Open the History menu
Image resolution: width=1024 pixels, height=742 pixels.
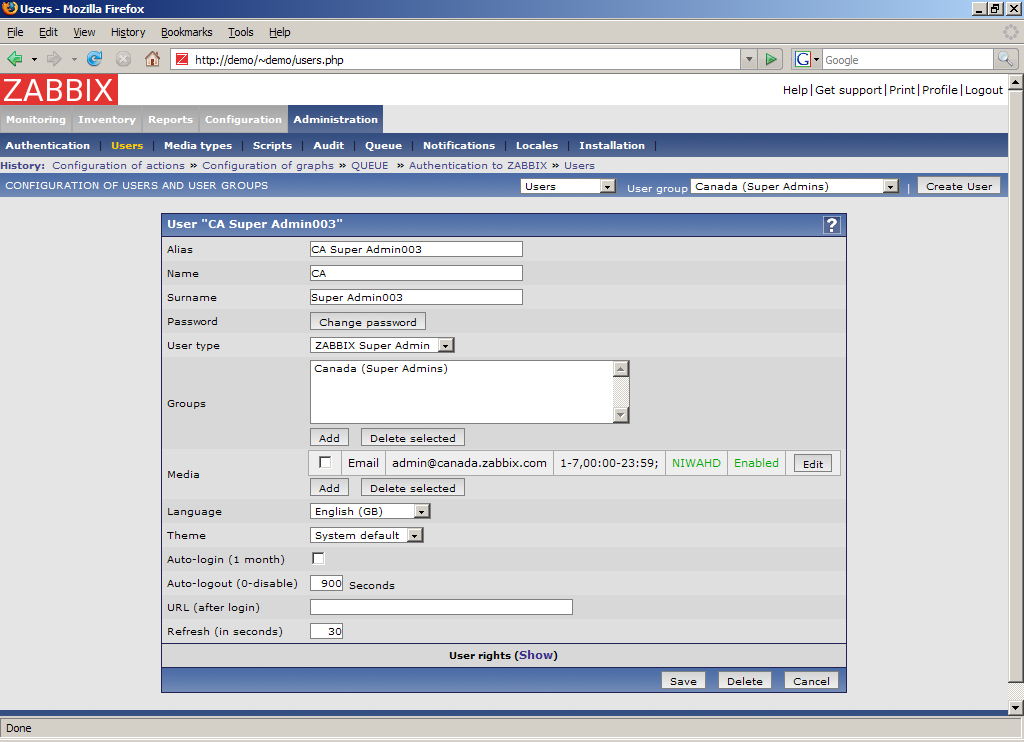tap(128, 32)
